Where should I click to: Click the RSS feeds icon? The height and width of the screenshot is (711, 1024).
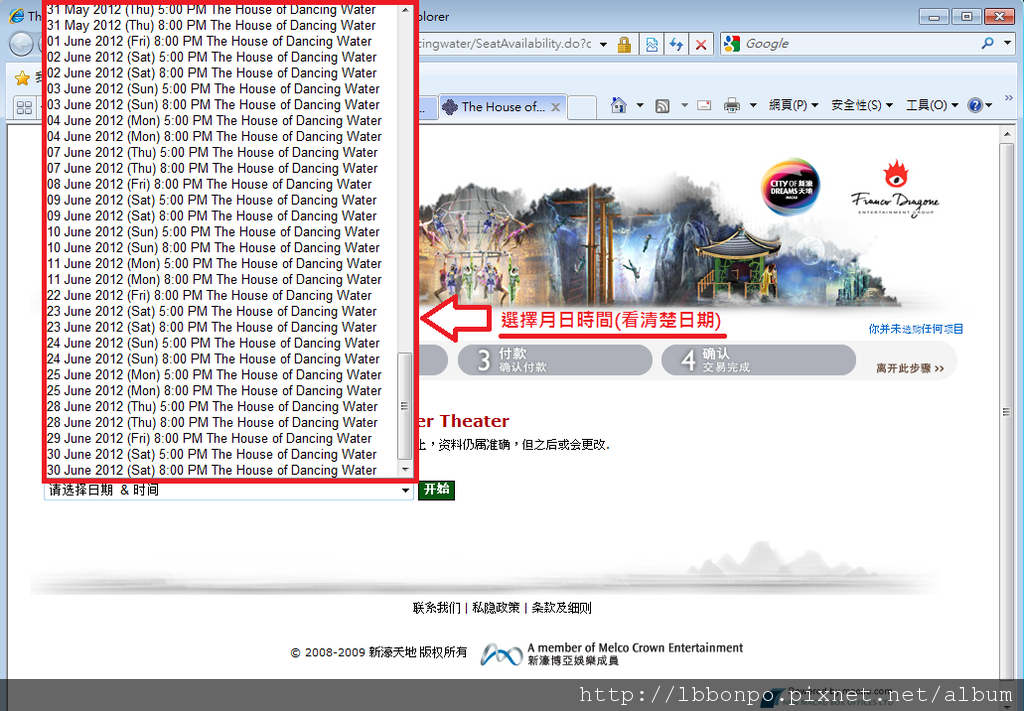coord(662,106)
